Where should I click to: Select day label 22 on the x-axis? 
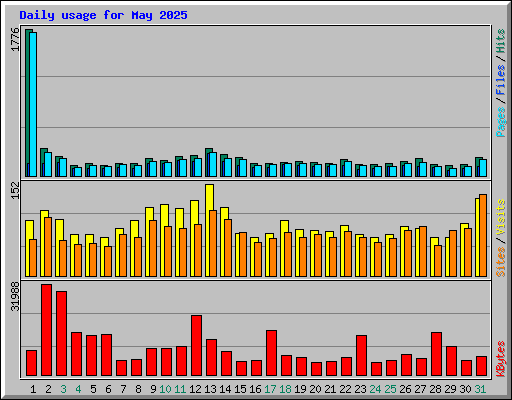345,389
